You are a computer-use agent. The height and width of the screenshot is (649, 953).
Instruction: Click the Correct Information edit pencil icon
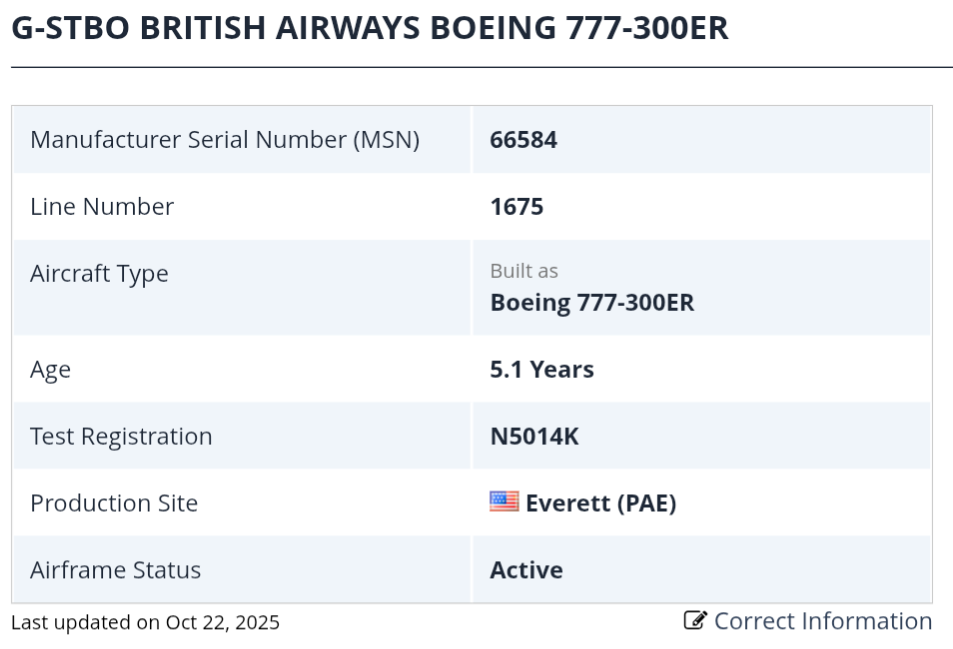click(x=694, y=621)
